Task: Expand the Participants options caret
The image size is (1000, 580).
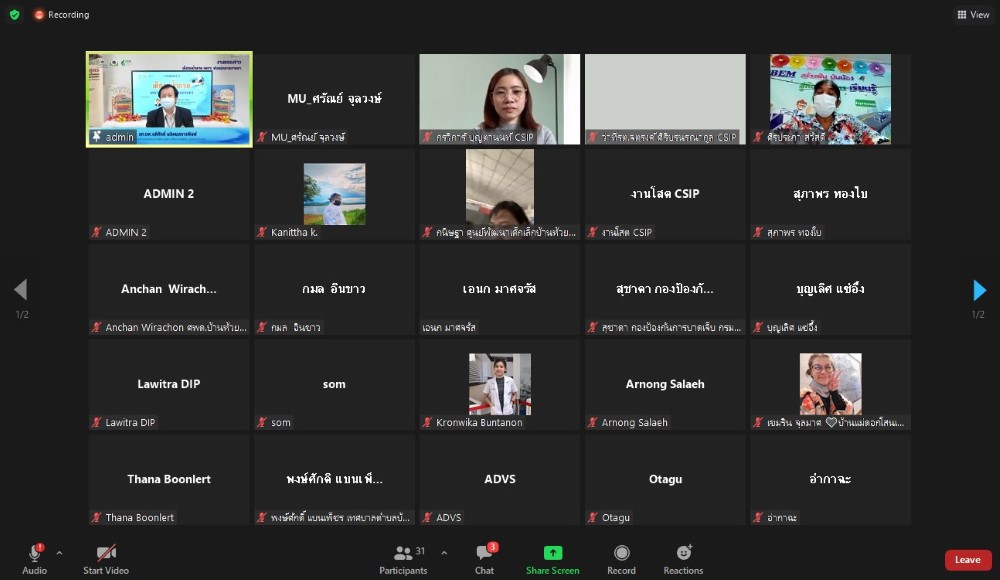Action: click(x=444, y=552)
